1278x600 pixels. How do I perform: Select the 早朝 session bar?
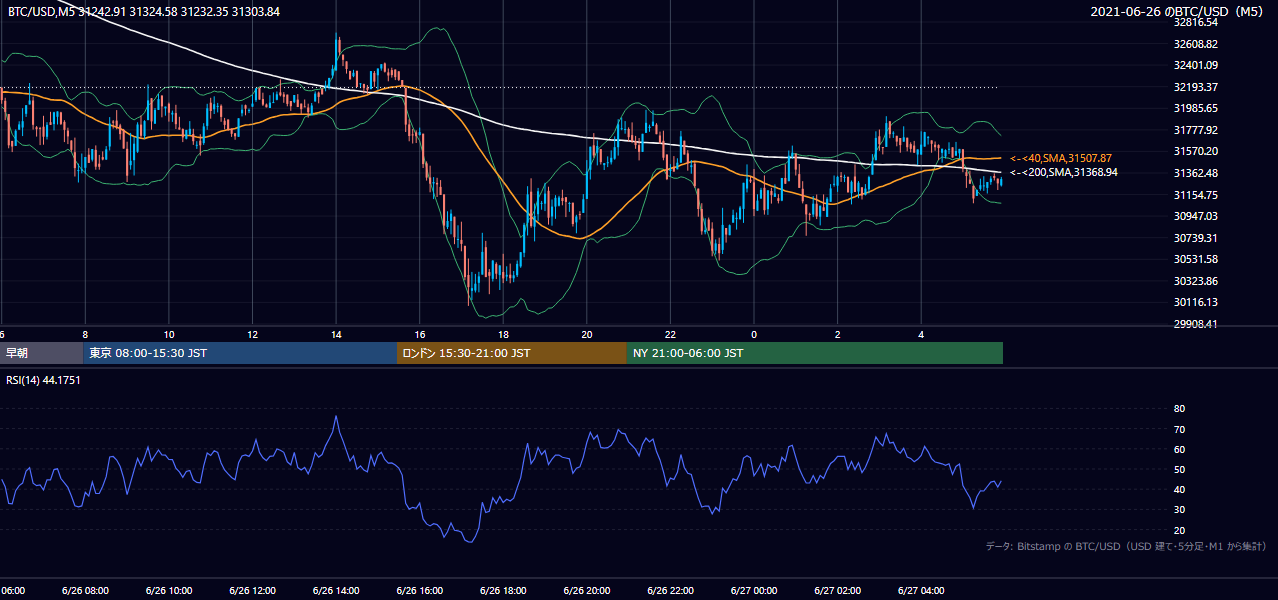tap(41, 353)
